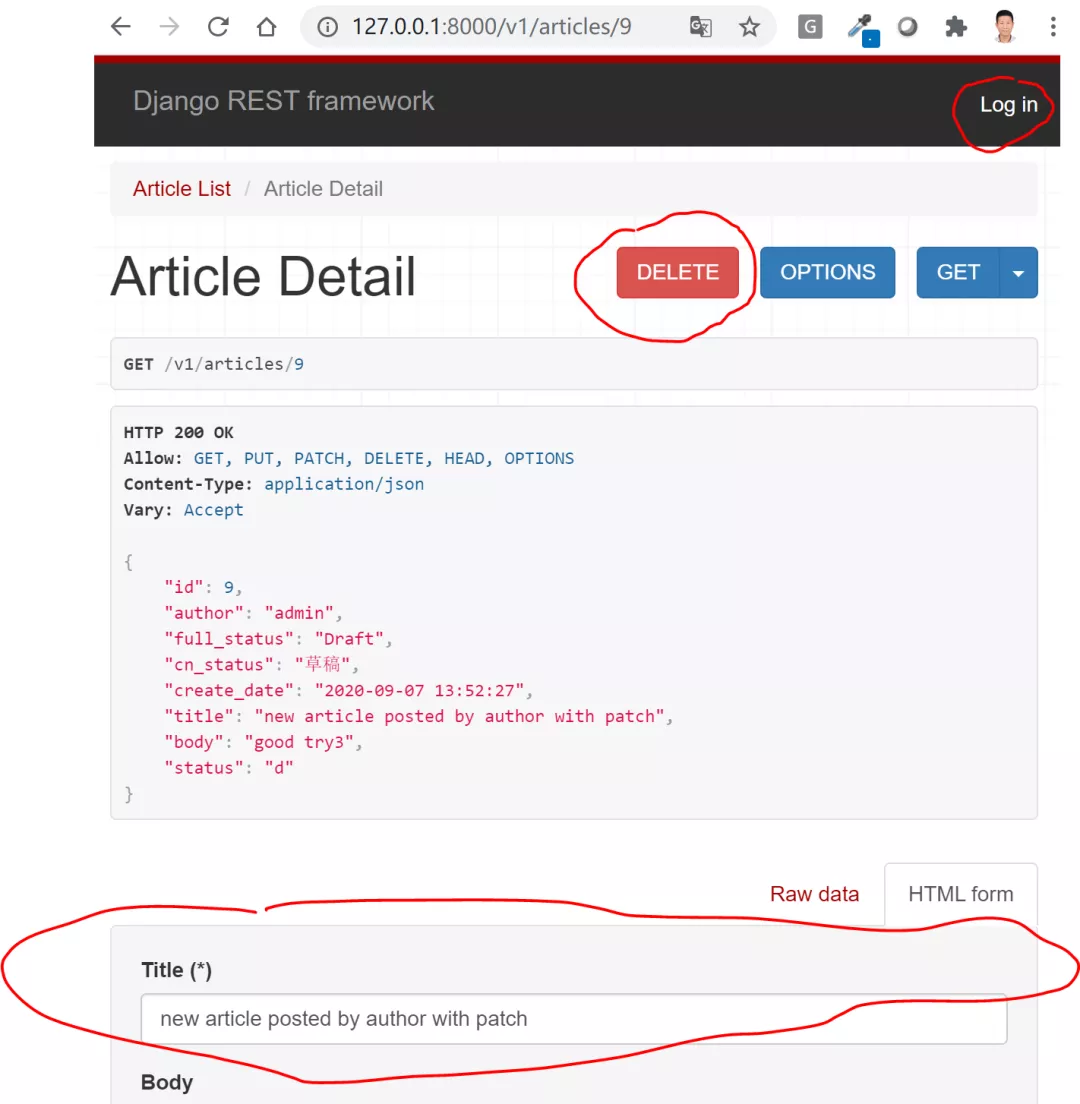Click Article Detail breadcrumb text
1080x1104 pixels.
click(x=323, y=189)
